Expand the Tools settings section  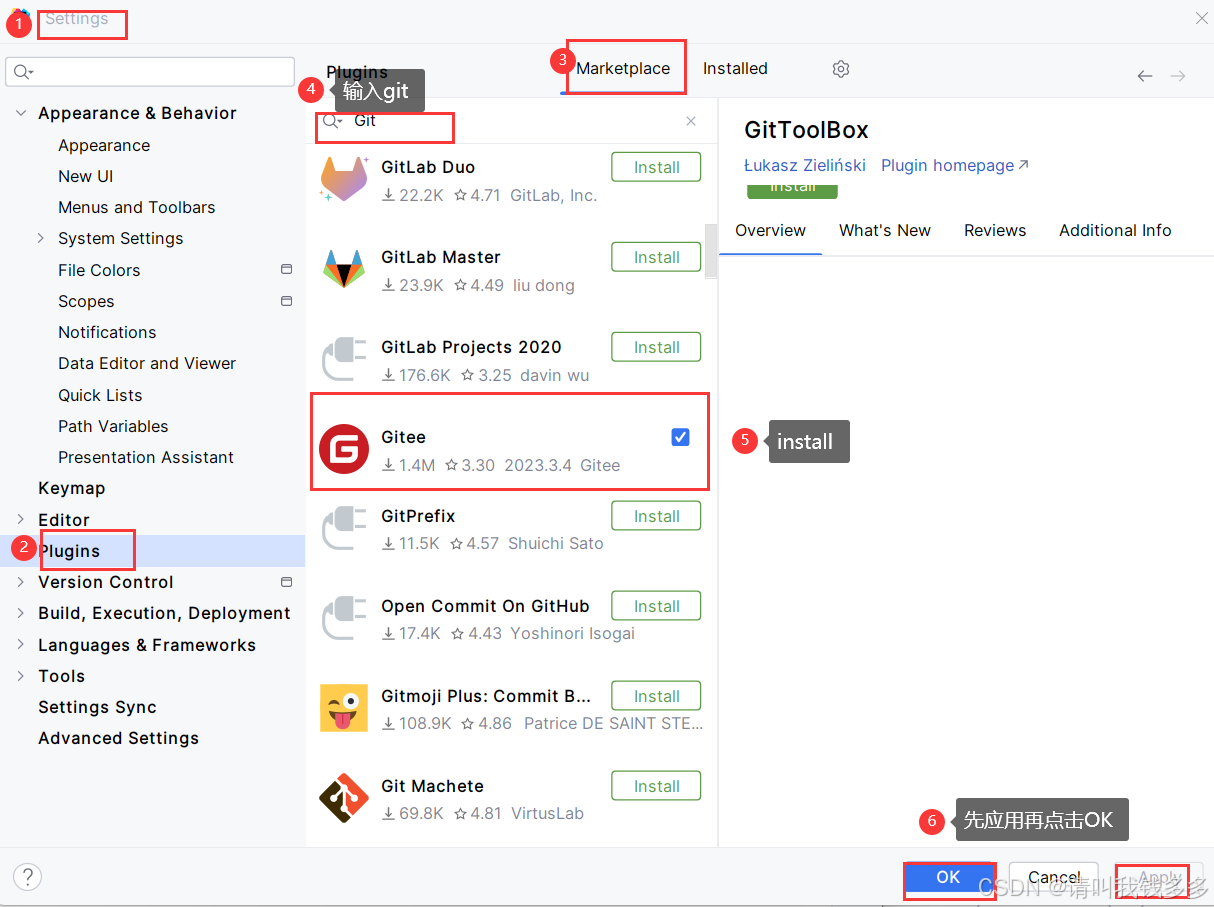(x=21, y=676)
